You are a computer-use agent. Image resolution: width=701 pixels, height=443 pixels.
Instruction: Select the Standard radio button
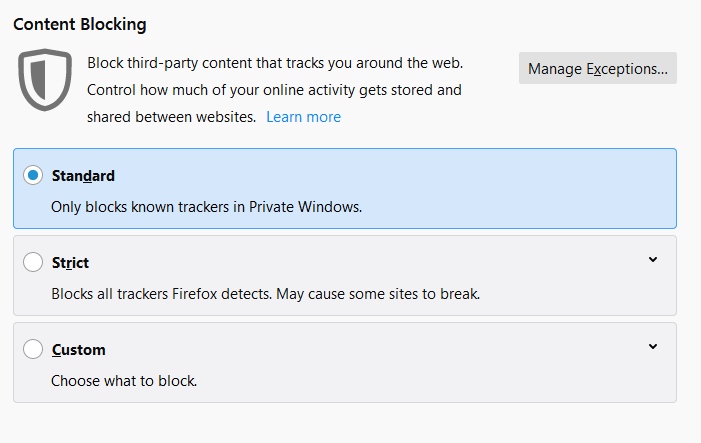(x=33, y=175)
